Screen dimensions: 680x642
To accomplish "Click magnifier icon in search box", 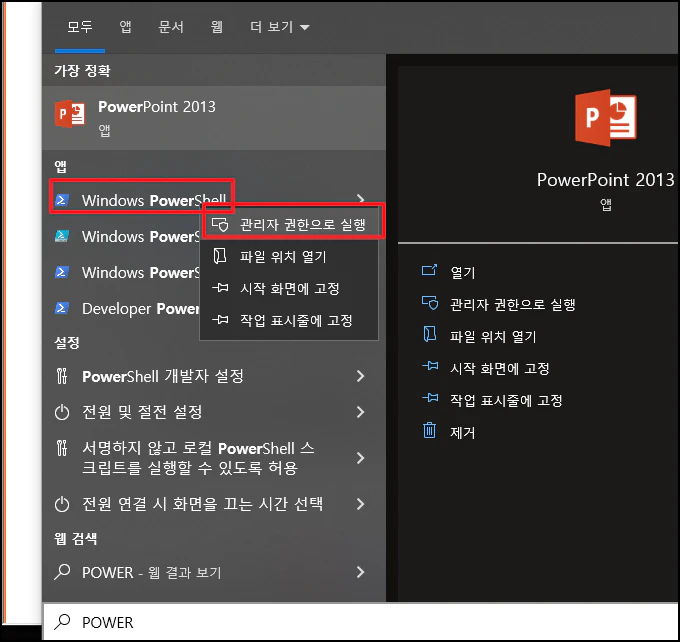I will 62,622.
